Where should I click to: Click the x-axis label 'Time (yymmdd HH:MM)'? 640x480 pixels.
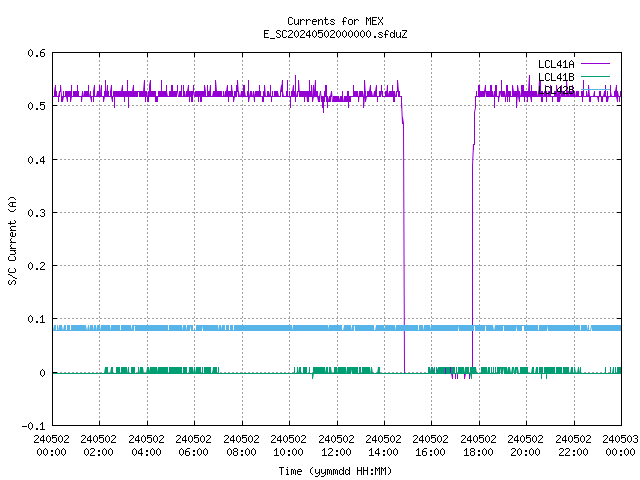pos(335,471)
